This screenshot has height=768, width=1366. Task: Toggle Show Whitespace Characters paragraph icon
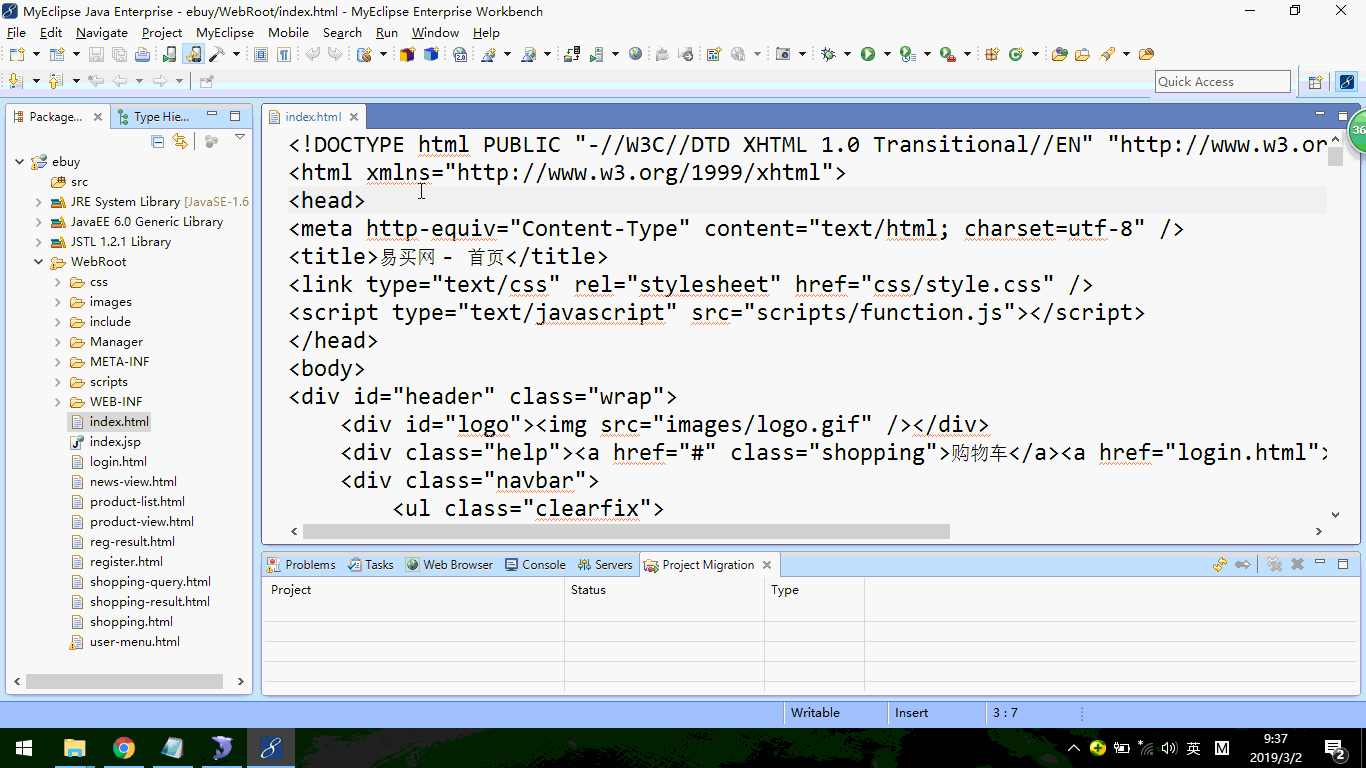(284, 54)
